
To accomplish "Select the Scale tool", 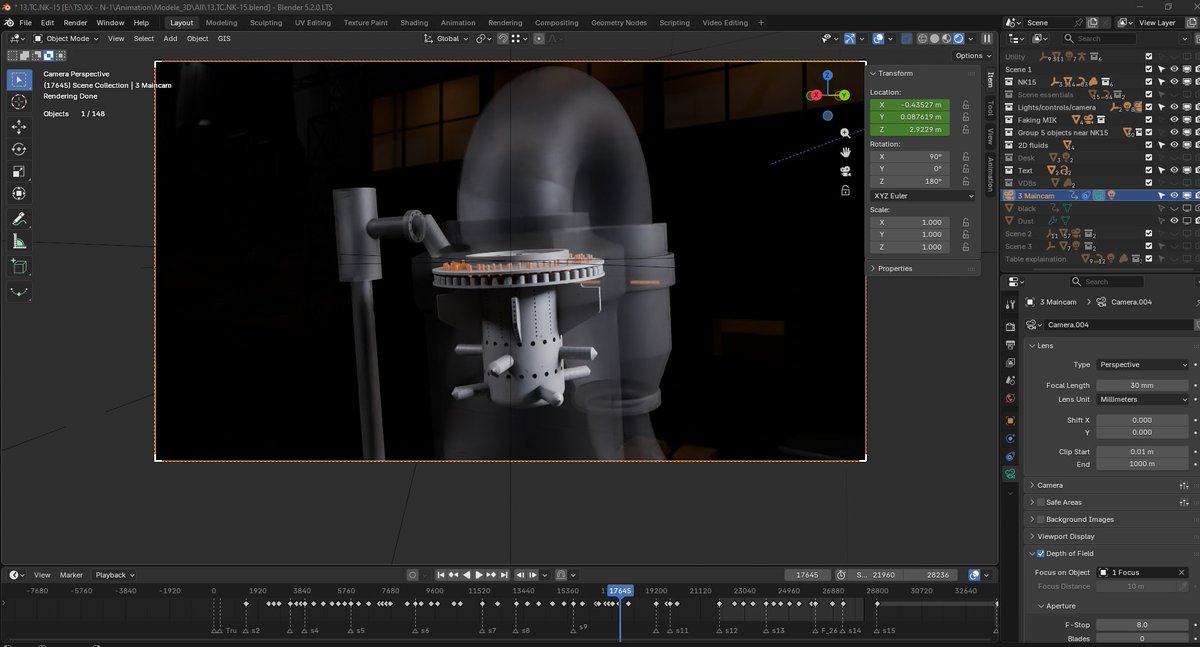I will tap(19, 171).
